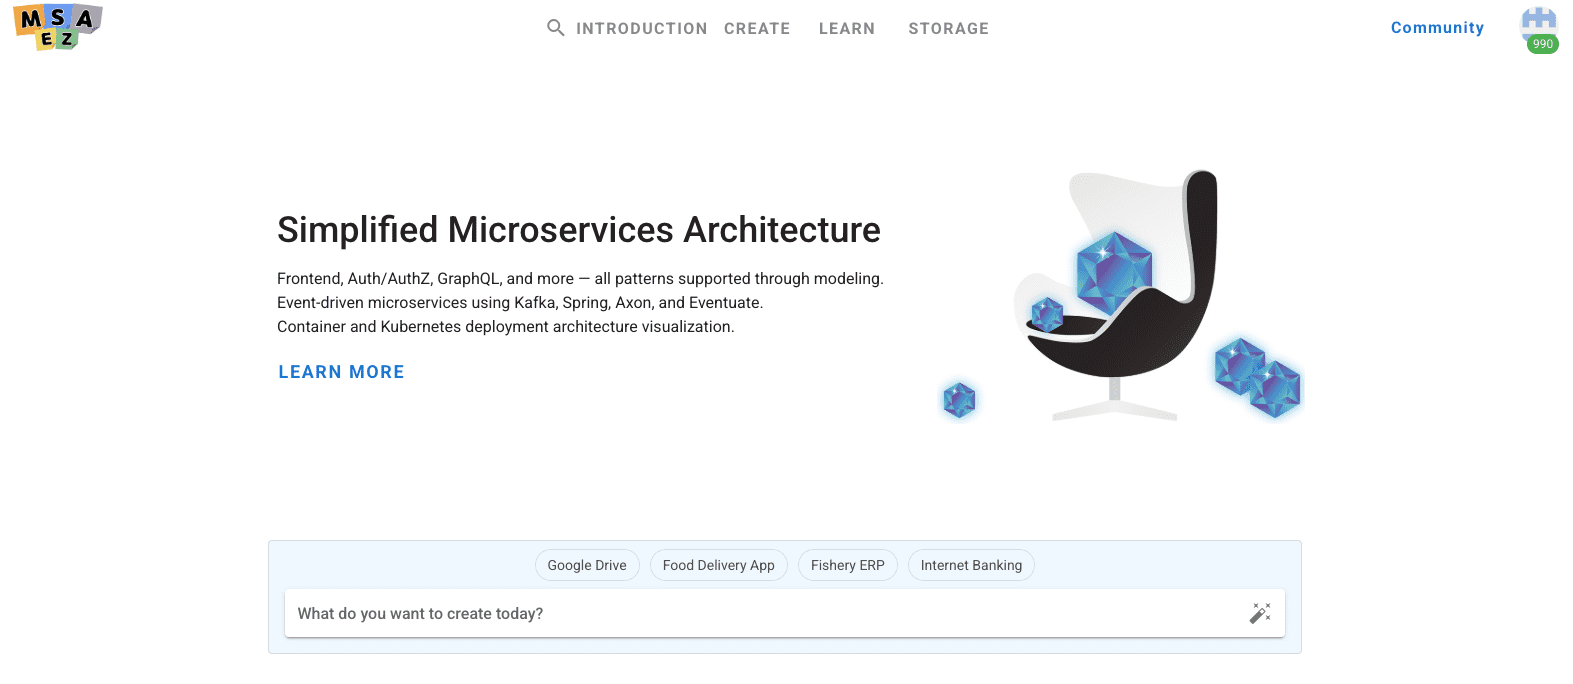The image size is (1573, 684).
Task: Click the large gem on the chair
Action: coord(1113,273)
